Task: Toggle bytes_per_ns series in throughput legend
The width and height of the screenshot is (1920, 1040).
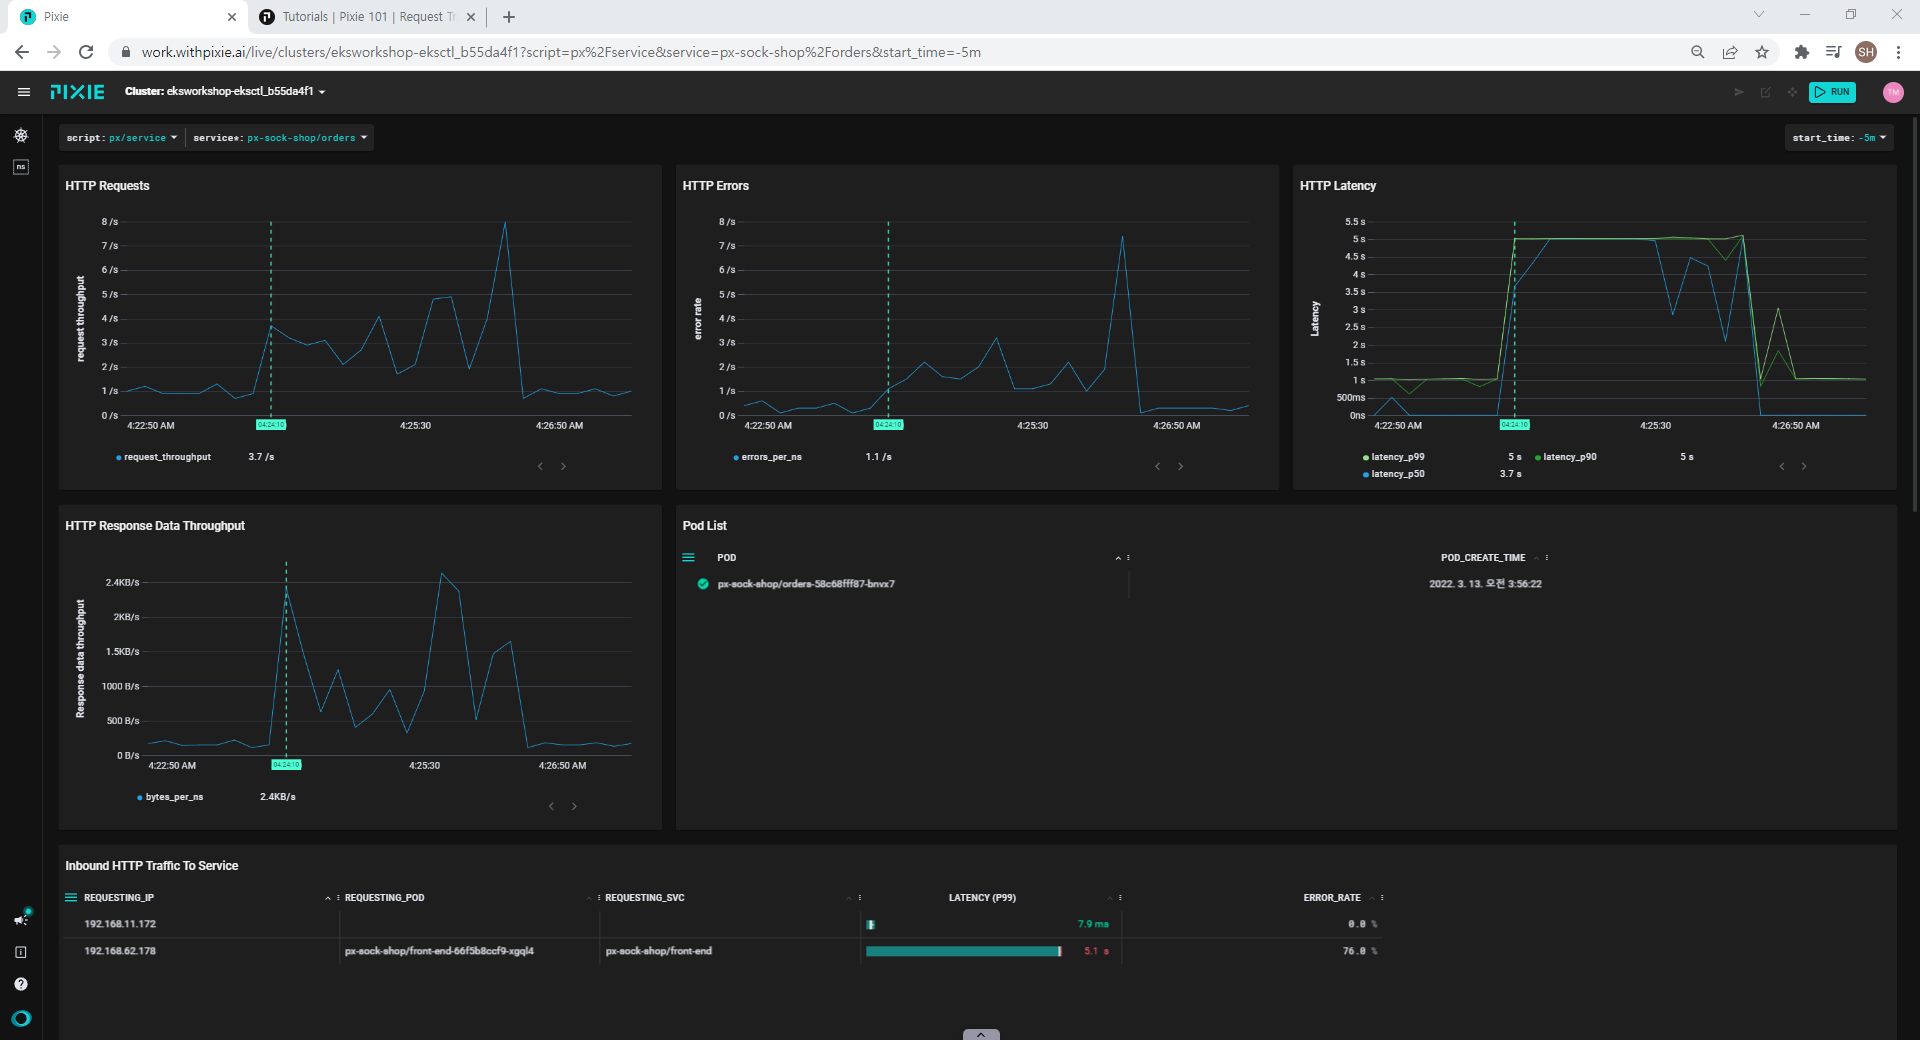Action: [x=170, y=797]
